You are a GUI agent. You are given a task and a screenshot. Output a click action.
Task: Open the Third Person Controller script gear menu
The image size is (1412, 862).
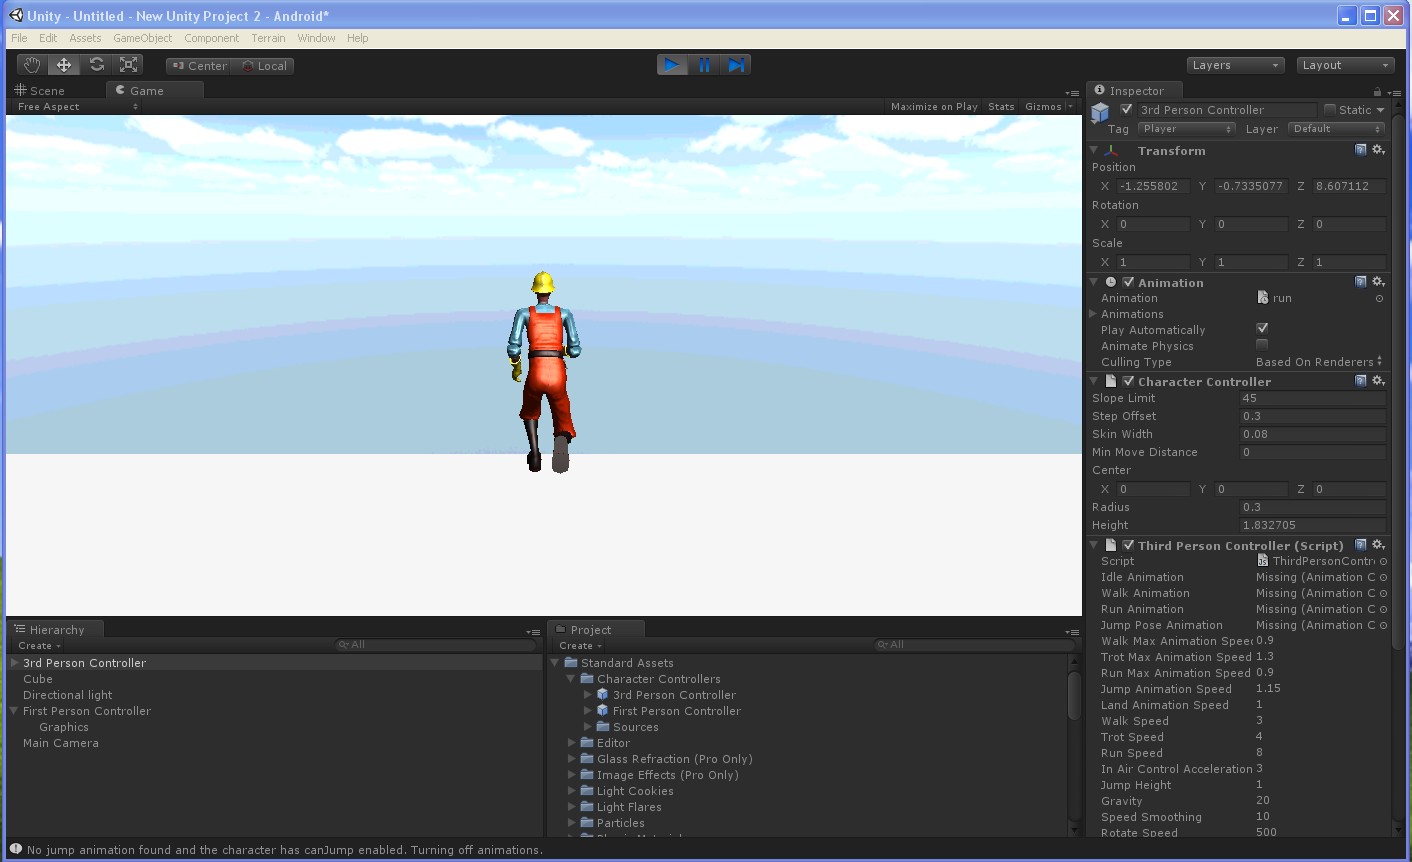click(1378, 545)
